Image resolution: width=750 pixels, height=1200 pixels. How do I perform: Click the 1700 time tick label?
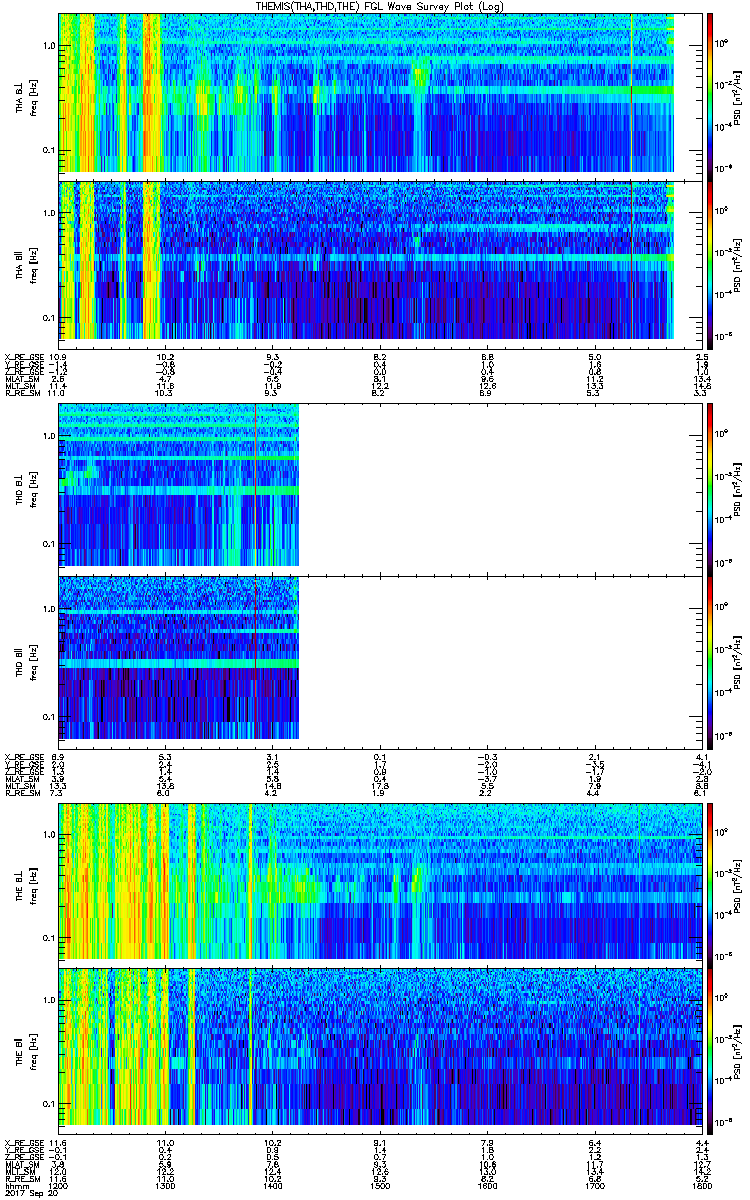[x=594, y=1186]
